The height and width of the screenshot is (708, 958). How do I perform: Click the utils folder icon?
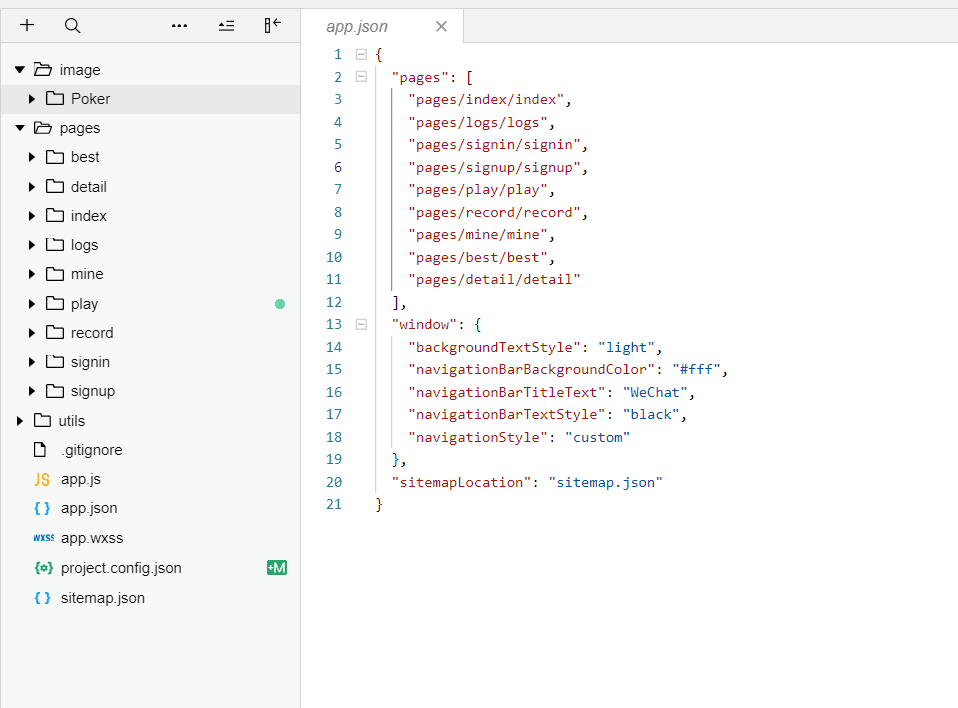tap(43, 420)
